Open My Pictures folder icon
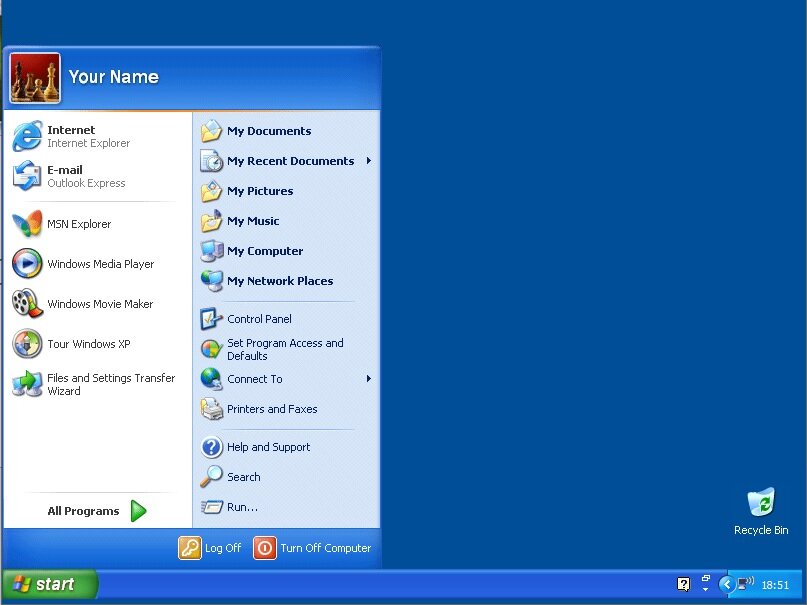Image resolution: width=807 pixels, height=605 pixels. click(212, 191)
